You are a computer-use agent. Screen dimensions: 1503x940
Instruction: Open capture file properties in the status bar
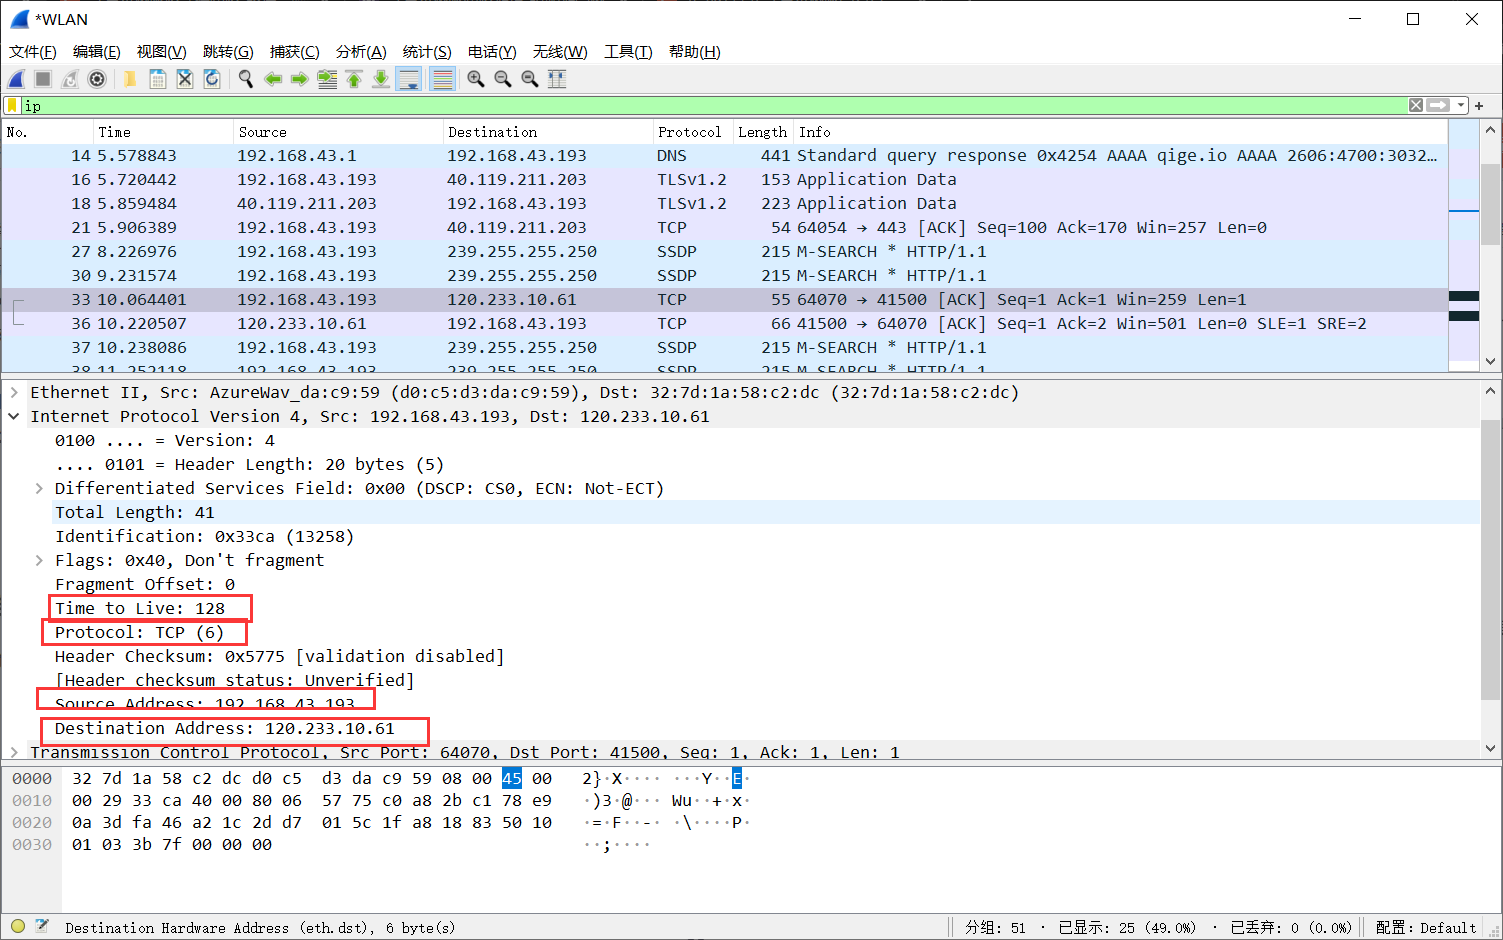pyautogui.click(x=42, y=926)
